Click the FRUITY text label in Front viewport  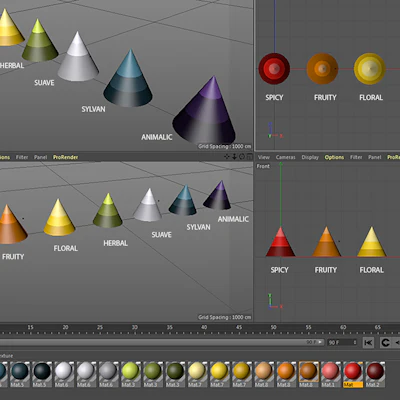point(326,270)
